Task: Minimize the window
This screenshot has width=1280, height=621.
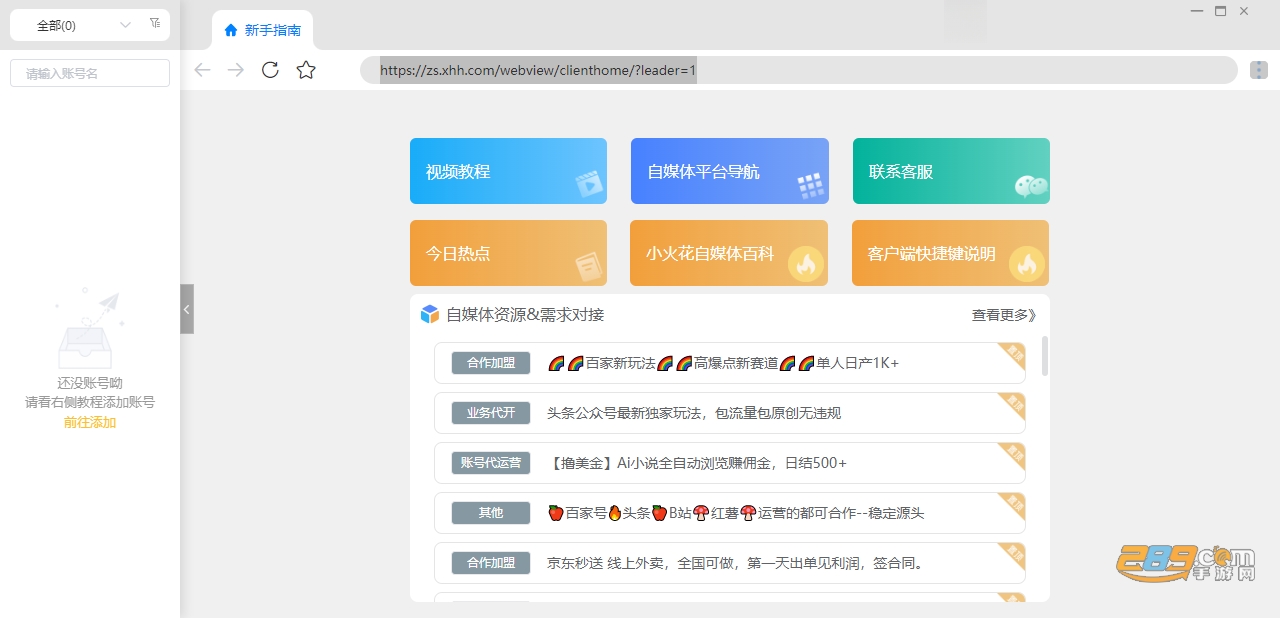Action: (x=1197, y=11)
